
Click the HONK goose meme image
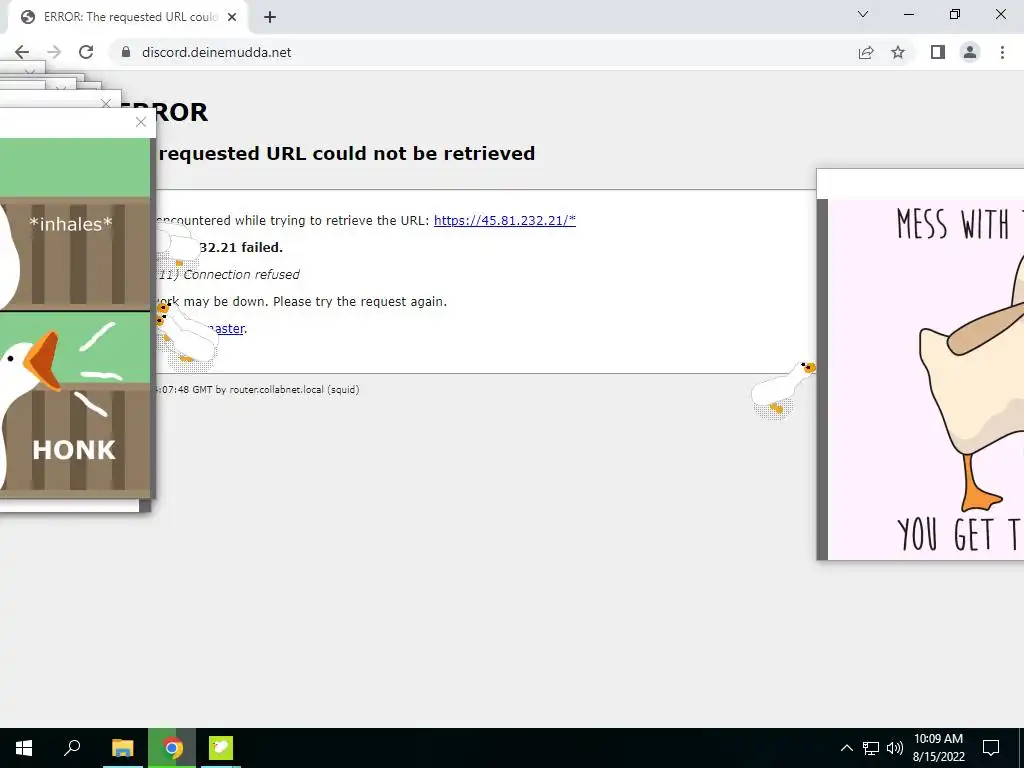click(x=75, y=318)
